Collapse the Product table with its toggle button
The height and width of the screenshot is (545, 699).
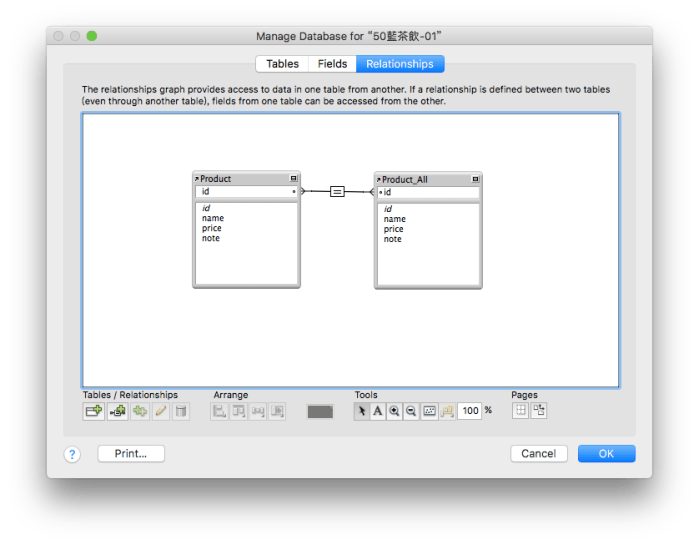[x=294, y=178]
